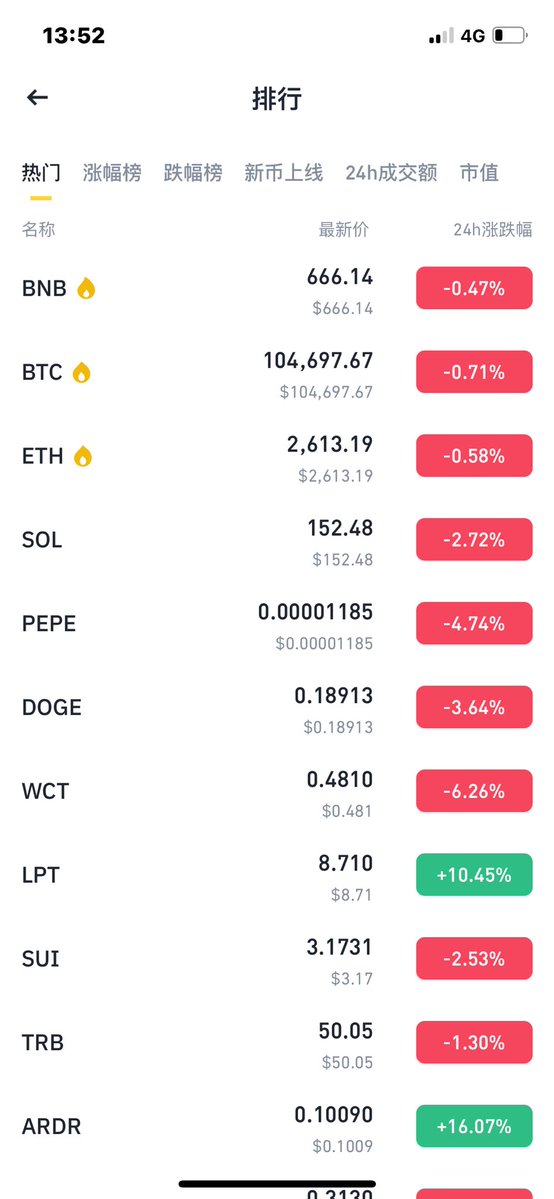The image size is (554, 1199).
Task: Tap LPT's green +10.45% badge
Action: (474, 874)
